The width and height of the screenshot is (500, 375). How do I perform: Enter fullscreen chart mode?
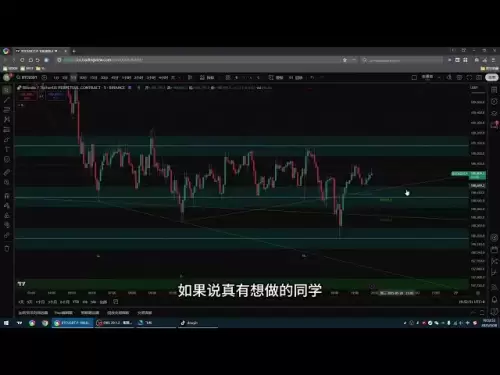coord(469,77)
